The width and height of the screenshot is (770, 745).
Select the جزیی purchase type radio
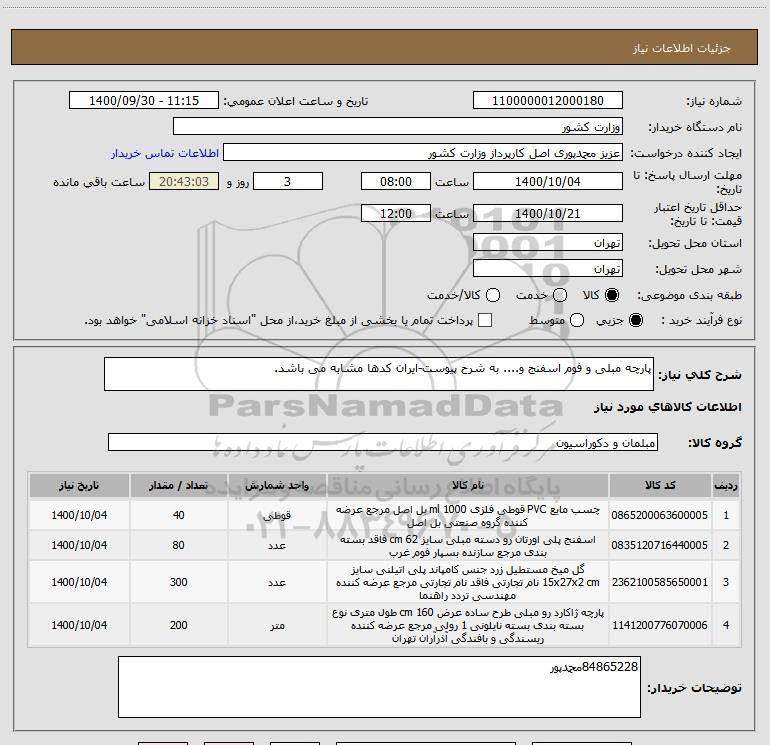[635, 320]
